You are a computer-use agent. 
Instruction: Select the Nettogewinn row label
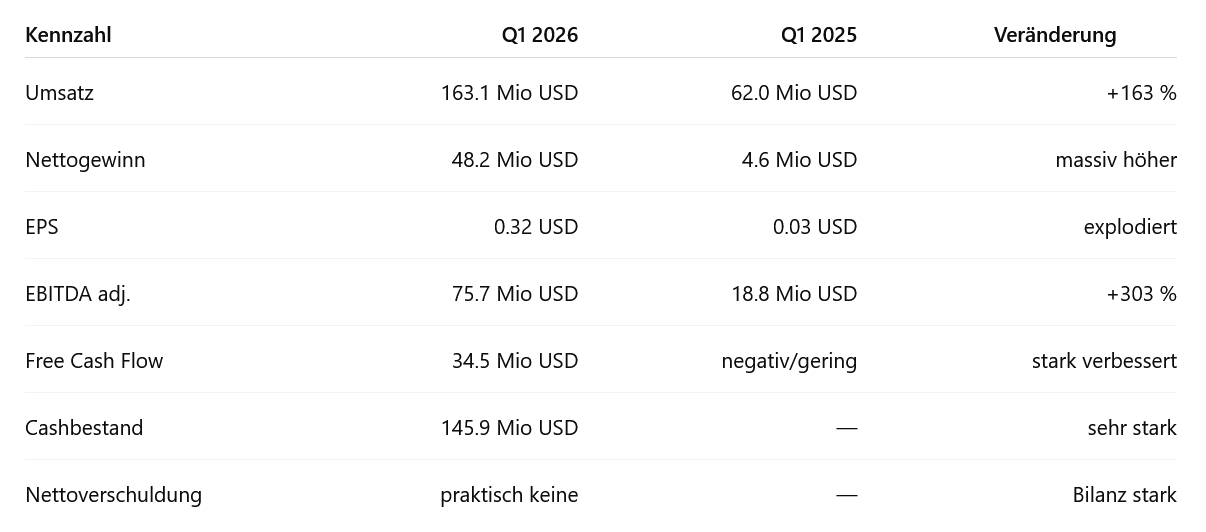[85, 160]
